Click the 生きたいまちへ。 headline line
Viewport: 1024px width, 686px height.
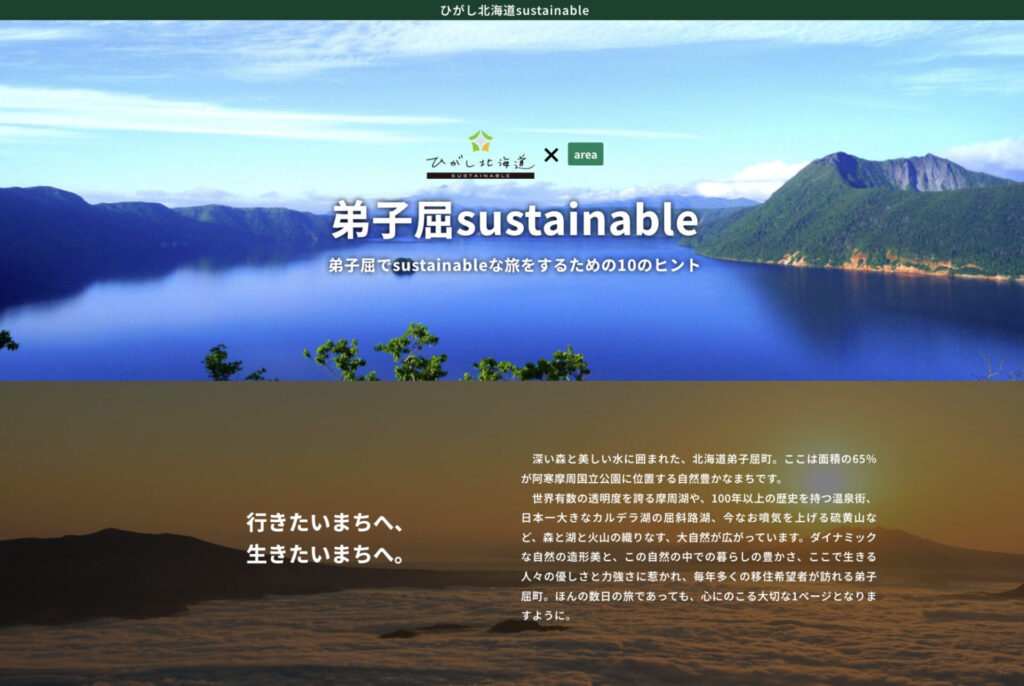[325, 554]
